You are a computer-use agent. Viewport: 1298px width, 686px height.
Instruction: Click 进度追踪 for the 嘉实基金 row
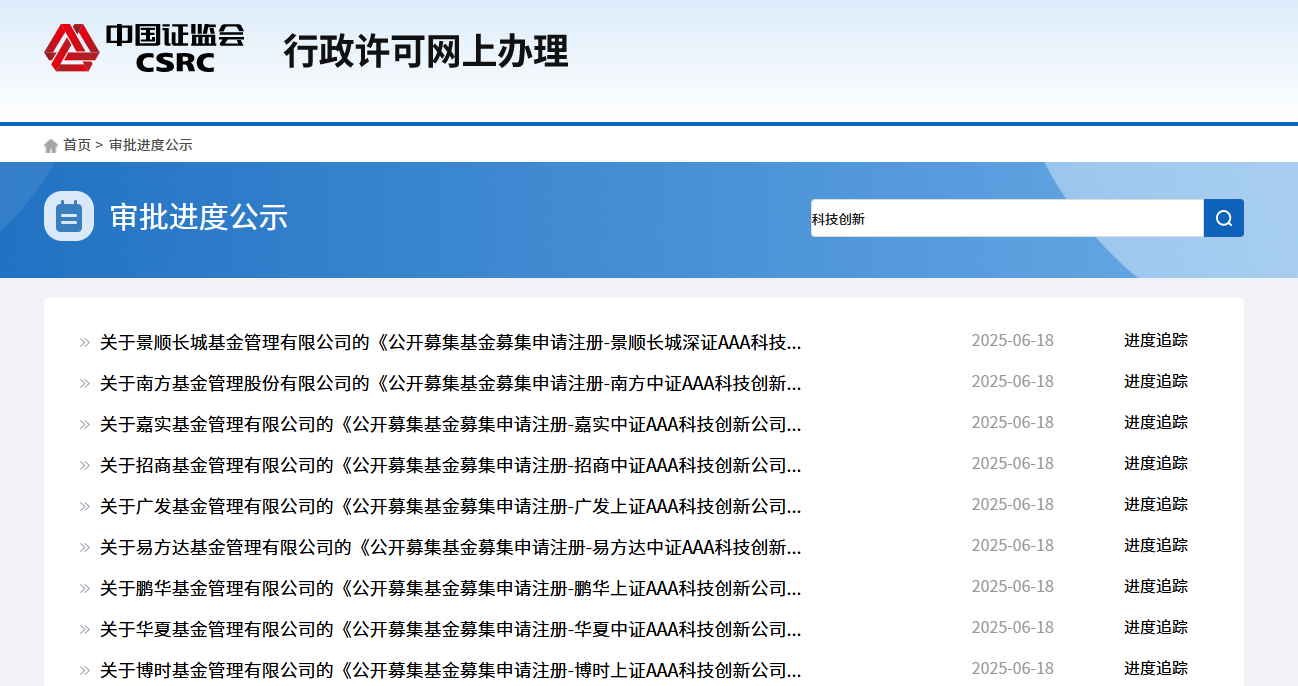point(1156,422)
